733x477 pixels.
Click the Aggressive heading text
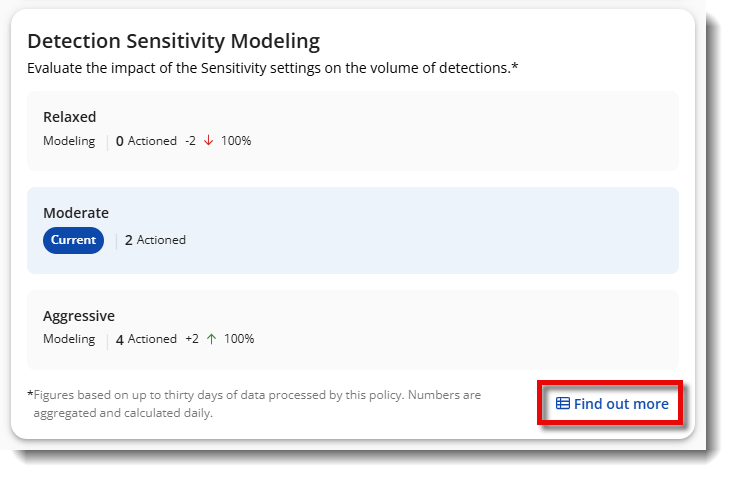coord(79,317)
